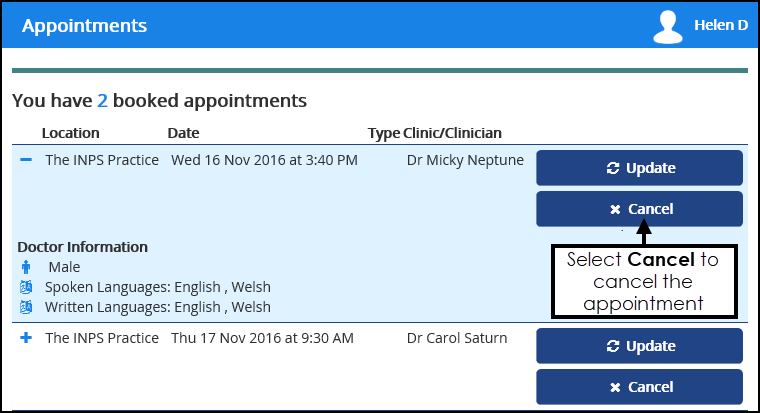Cancel the Dr Carol Saturn appointment
This screenshot has width=760, height=413.
tap(640, 387)
